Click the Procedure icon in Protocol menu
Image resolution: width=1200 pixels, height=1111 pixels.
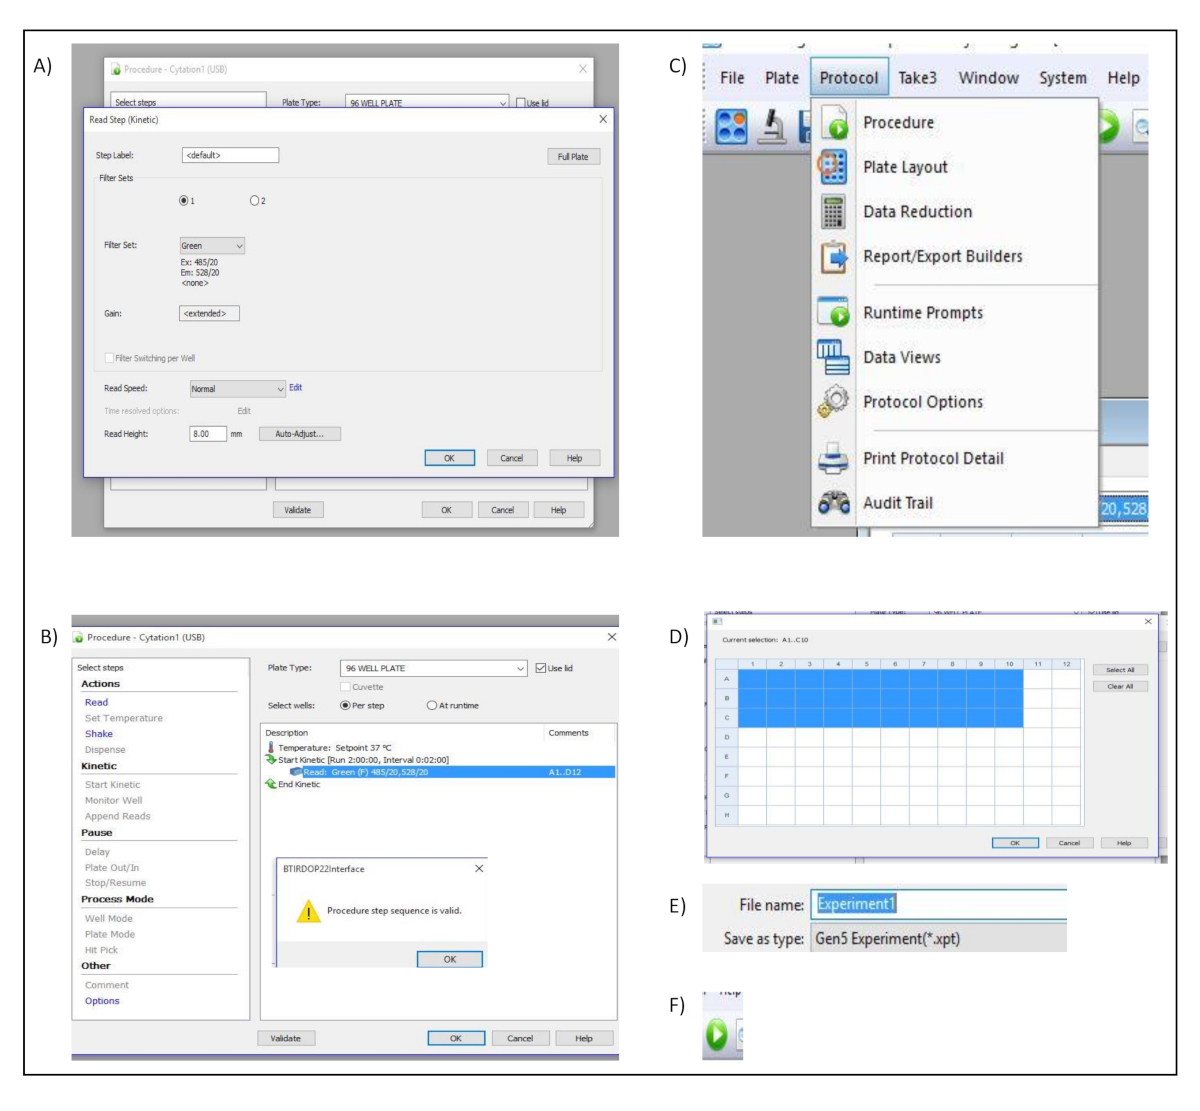point(834,122)
